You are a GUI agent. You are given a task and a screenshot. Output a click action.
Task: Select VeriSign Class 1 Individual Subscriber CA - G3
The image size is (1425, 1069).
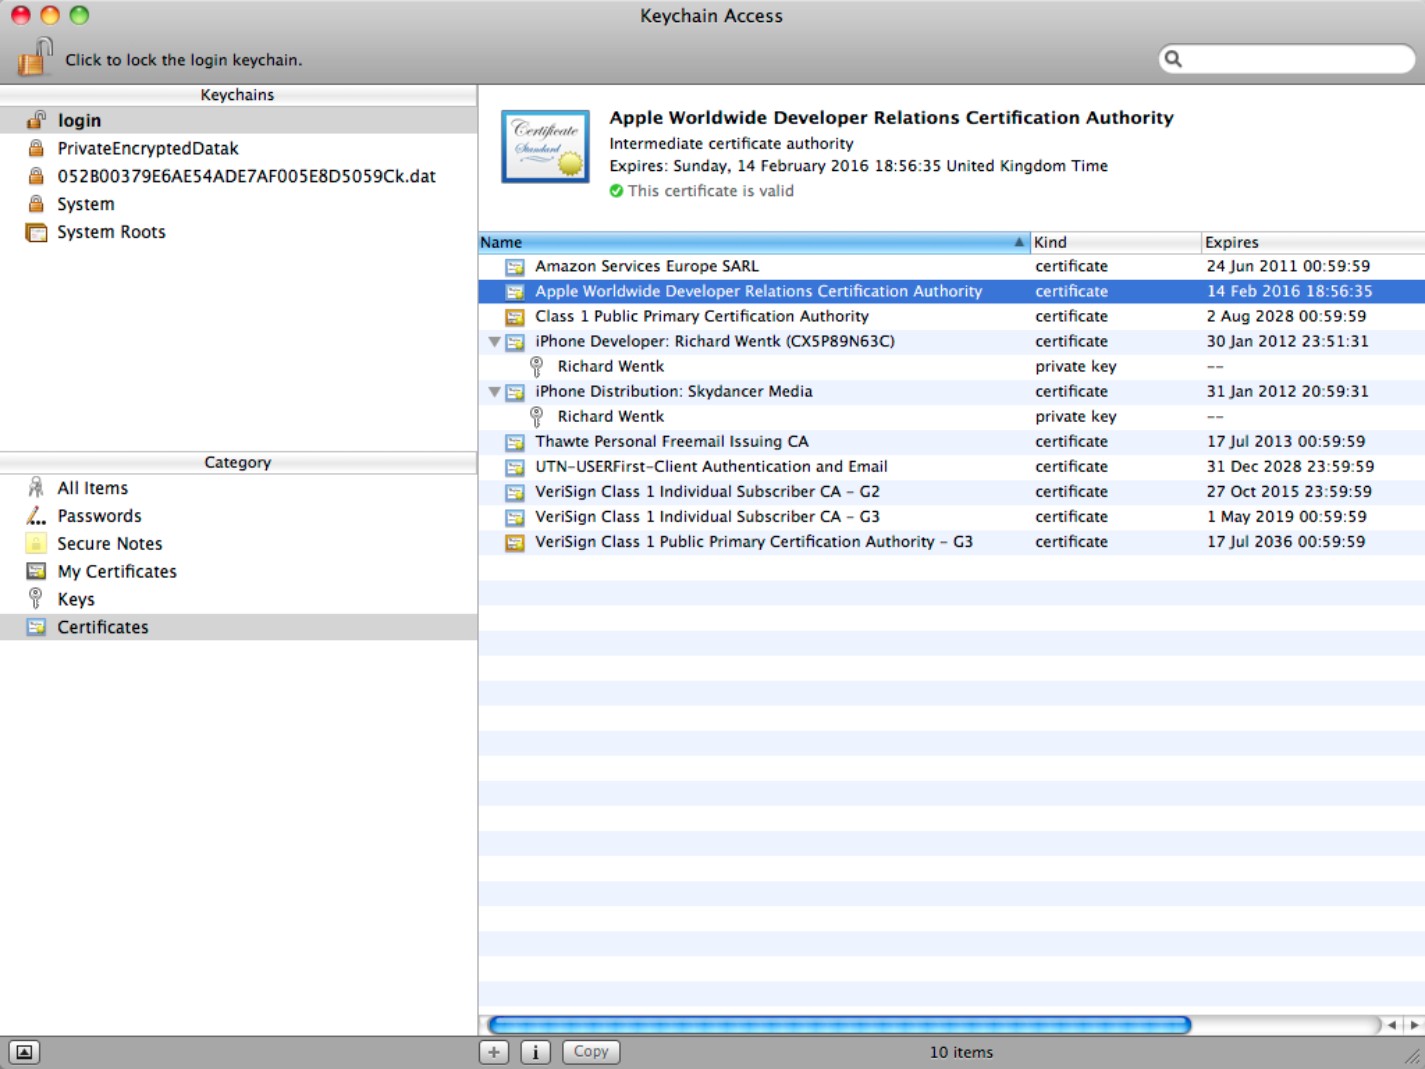pyautogui.click(x=951, y=516)
